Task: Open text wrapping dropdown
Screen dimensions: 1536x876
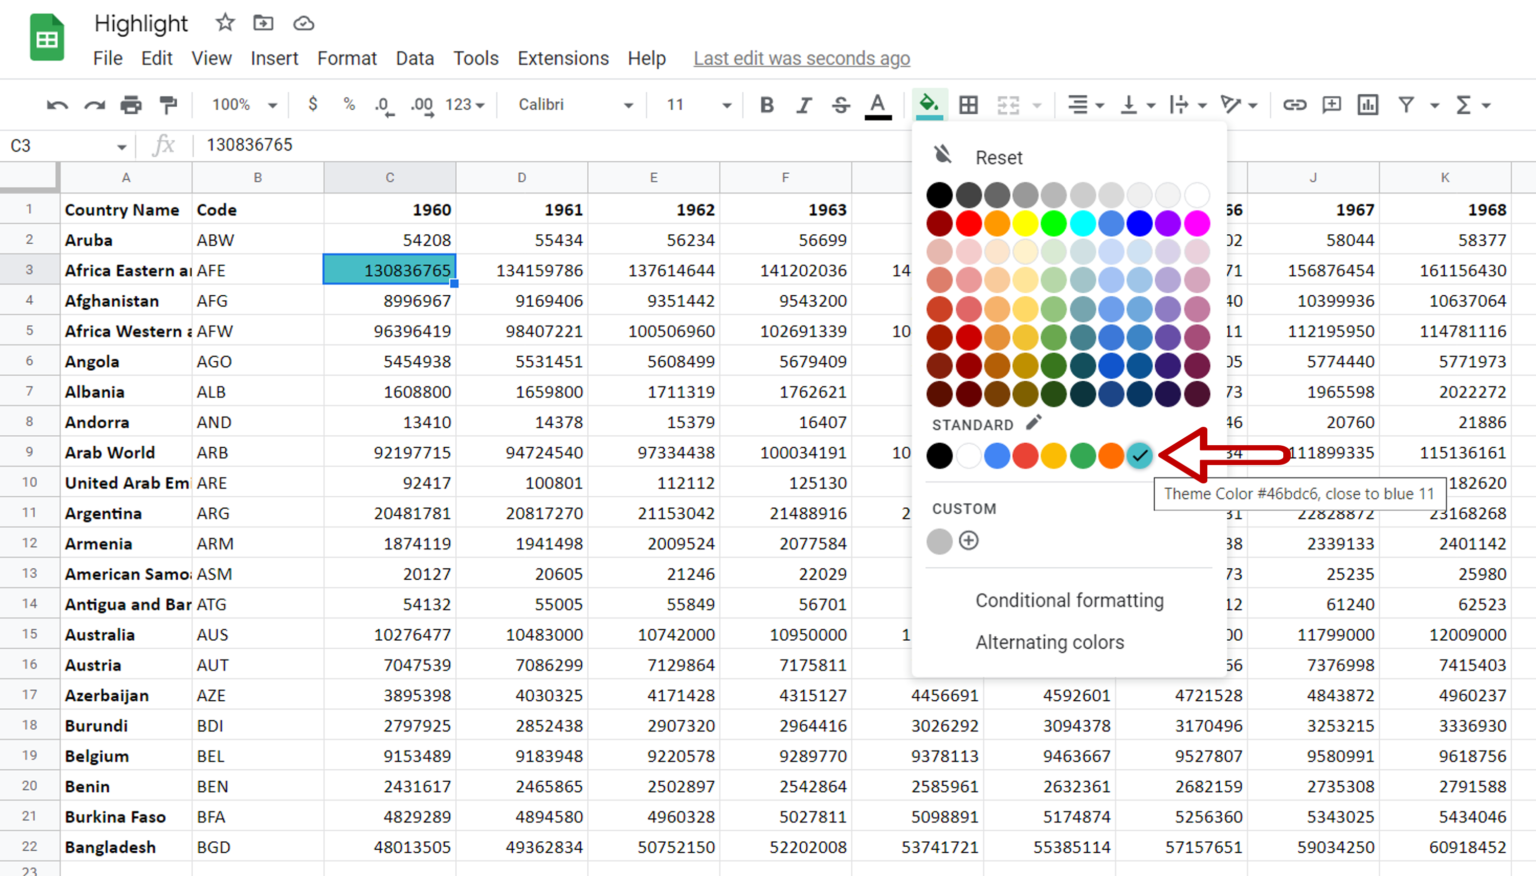Action: pos(1188,105)
